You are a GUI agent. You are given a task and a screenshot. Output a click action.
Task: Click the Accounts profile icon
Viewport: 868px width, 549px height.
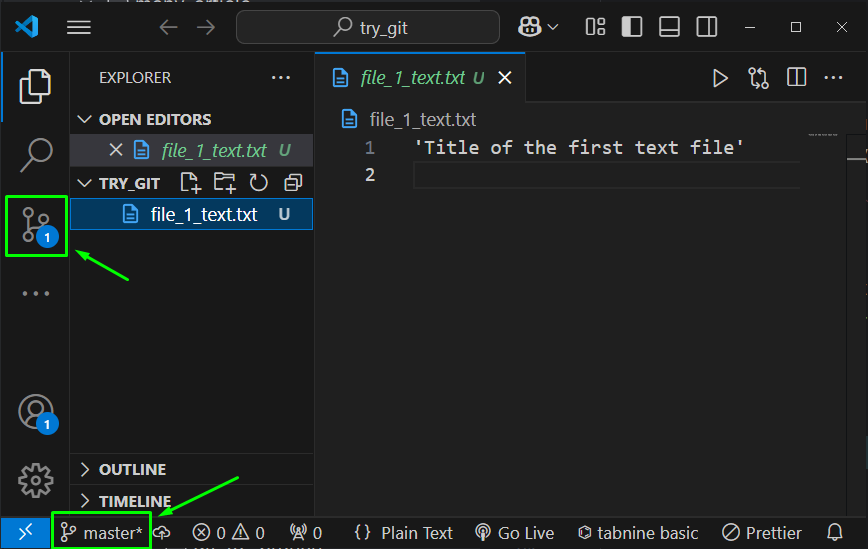(x=36, y=411)
